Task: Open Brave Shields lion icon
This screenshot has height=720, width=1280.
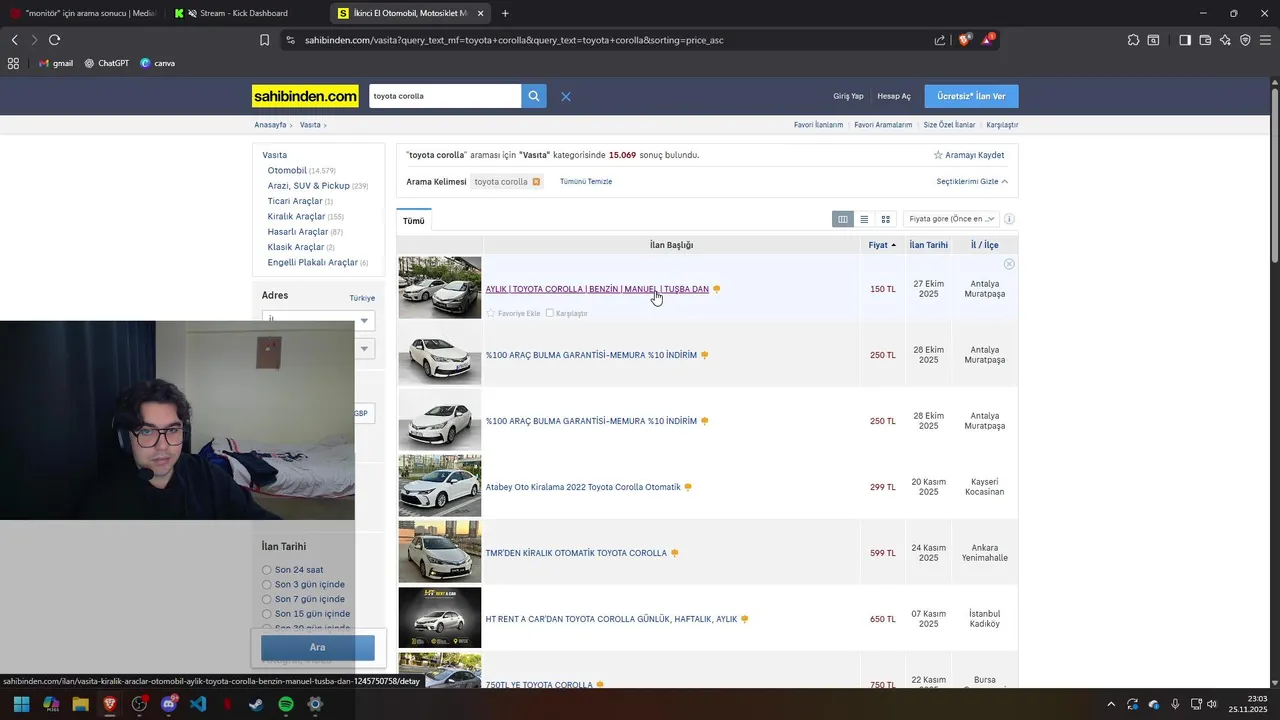Action: coord(965,40)
